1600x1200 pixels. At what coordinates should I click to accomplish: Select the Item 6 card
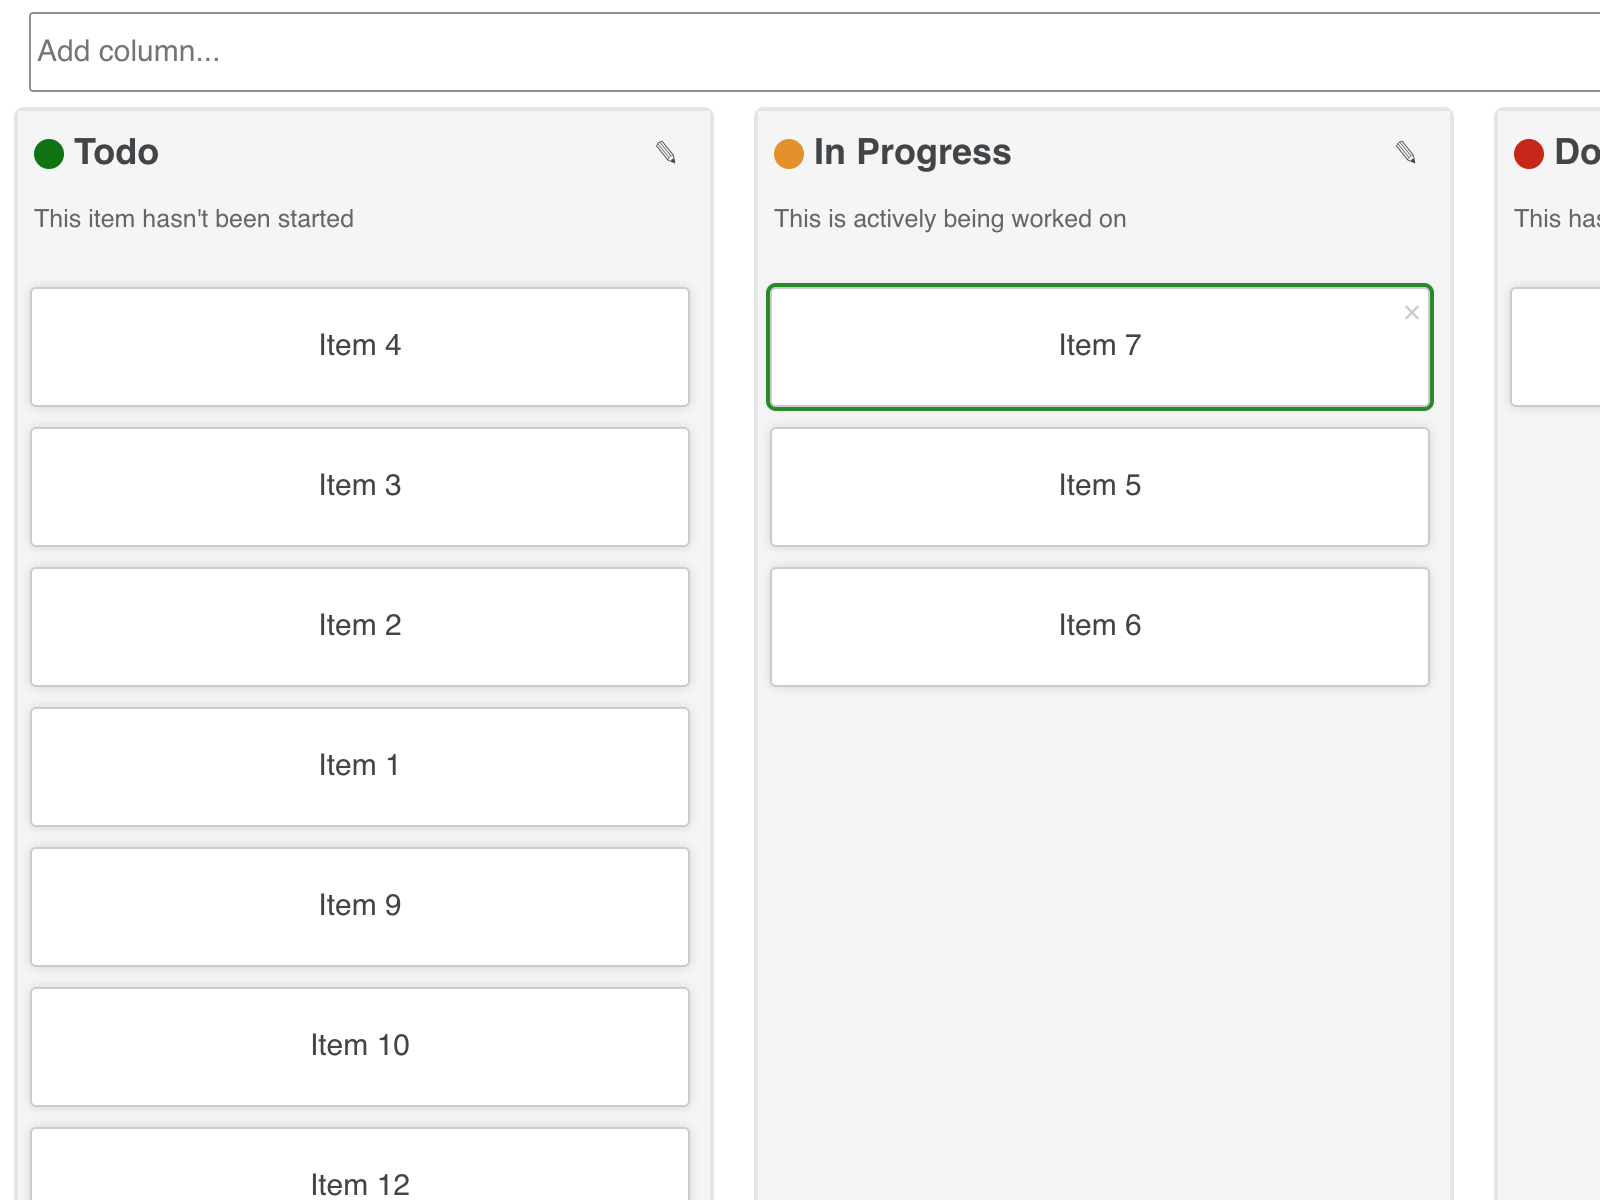pos(1100,626)
